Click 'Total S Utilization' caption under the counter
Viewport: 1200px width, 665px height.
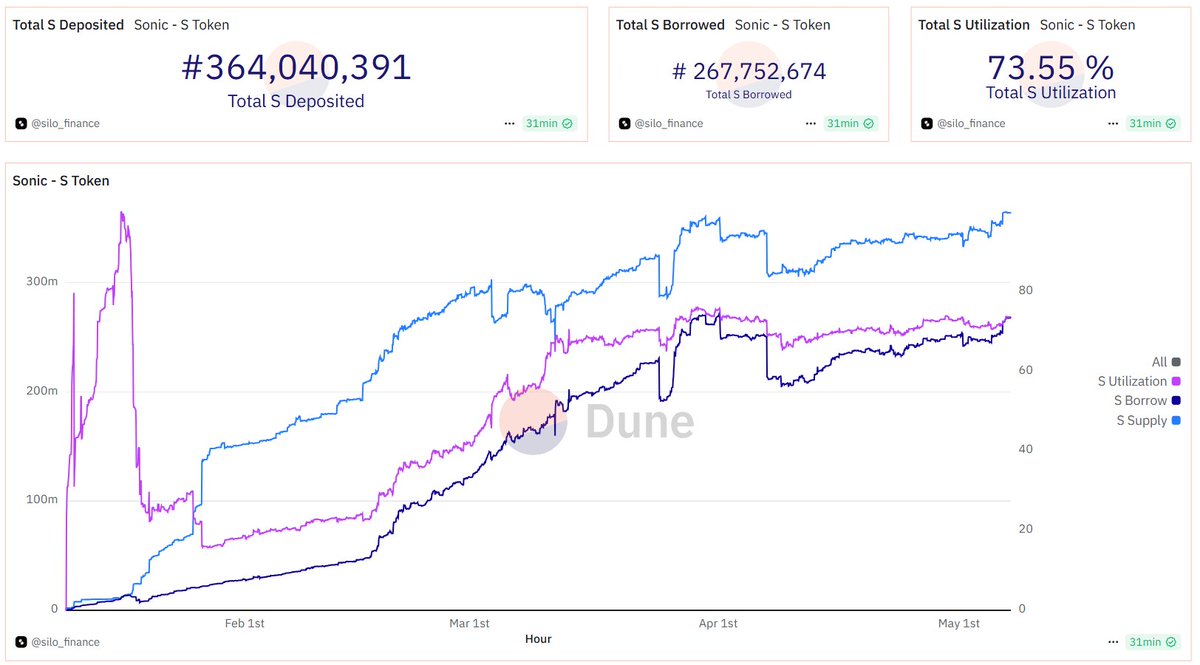[x=1051, y=93]
